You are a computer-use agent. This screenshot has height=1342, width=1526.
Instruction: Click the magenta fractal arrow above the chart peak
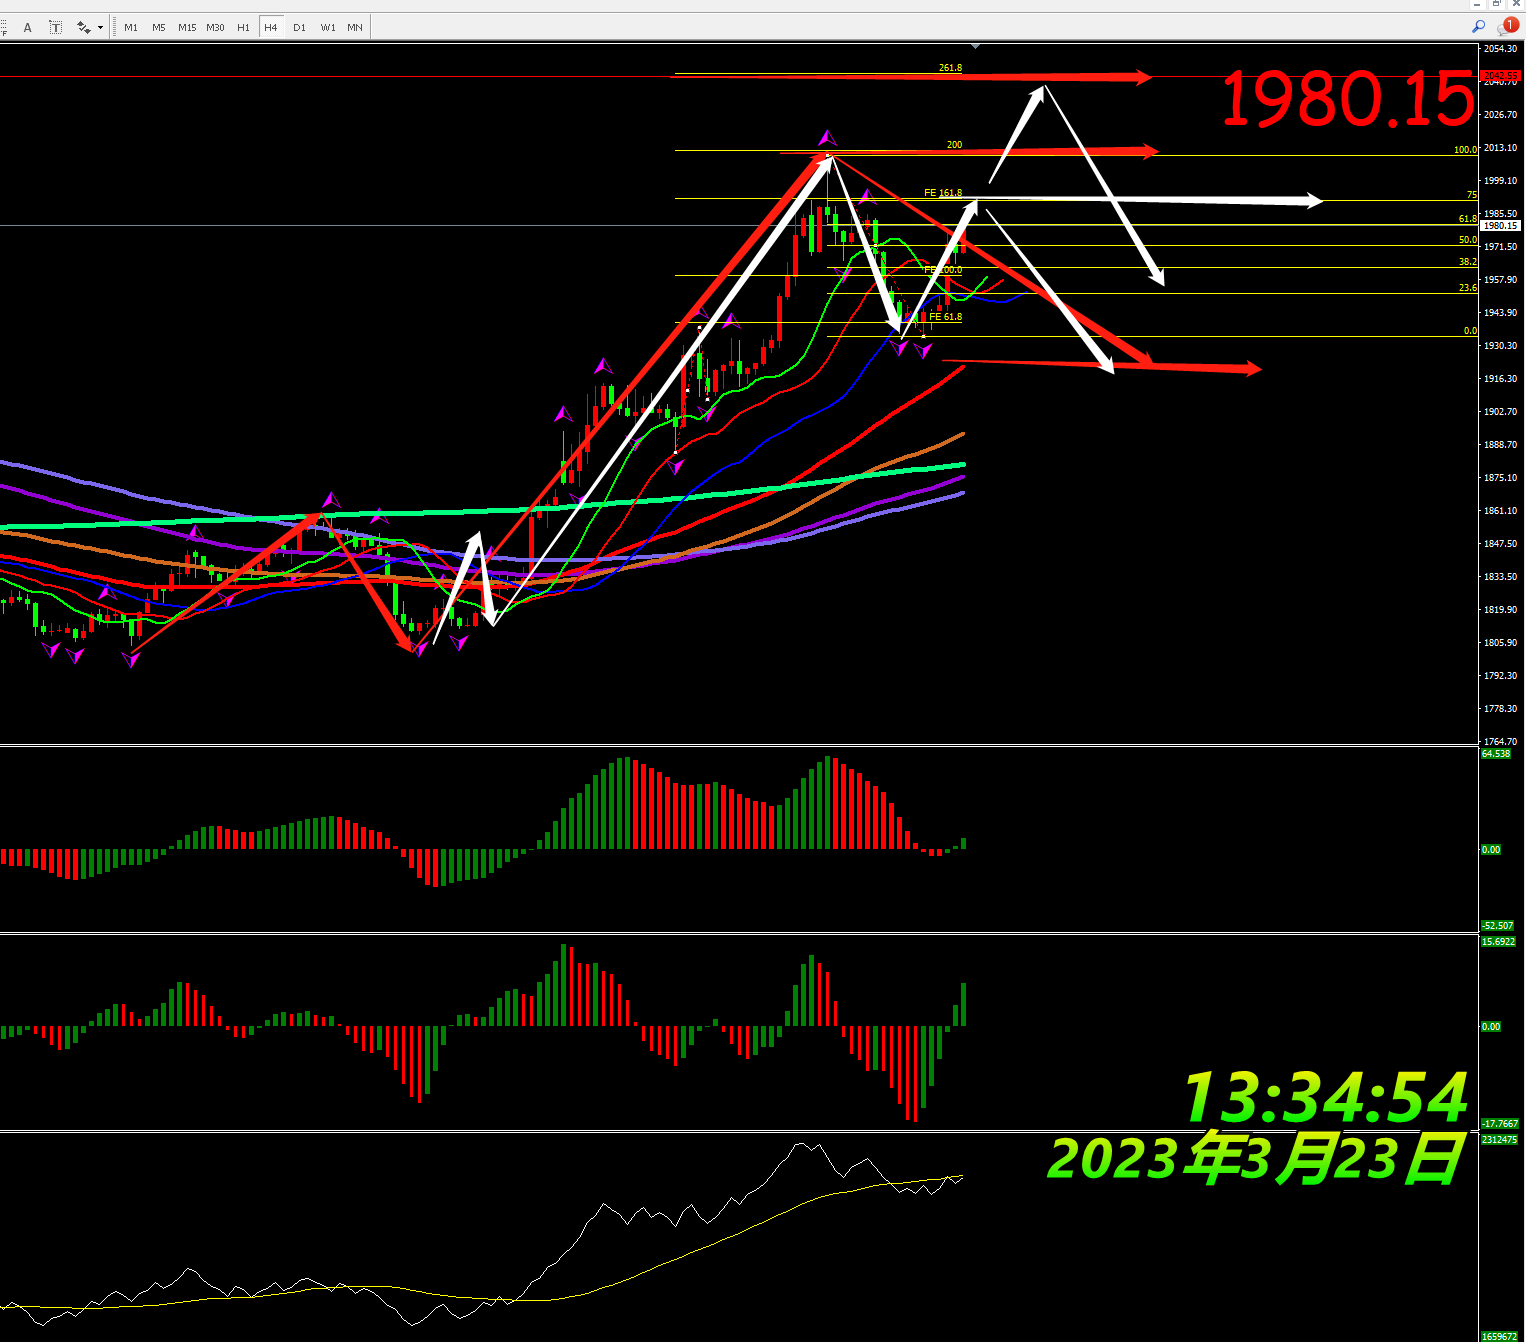point(827,137)
